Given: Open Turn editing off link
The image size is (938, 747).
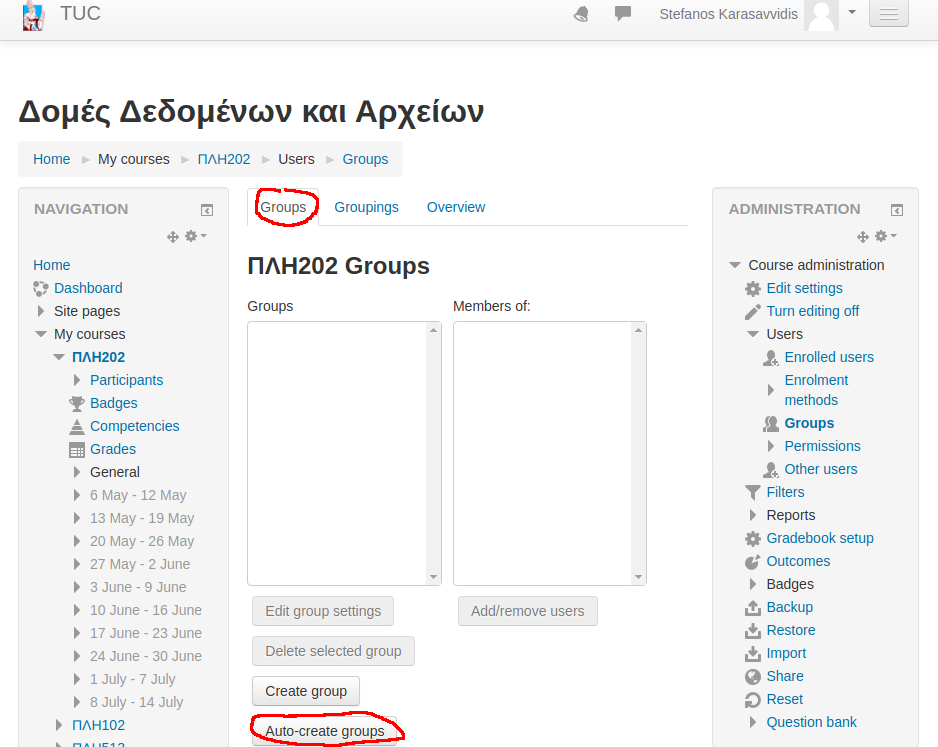Looking at the screenshot, I should coord(812,311).
